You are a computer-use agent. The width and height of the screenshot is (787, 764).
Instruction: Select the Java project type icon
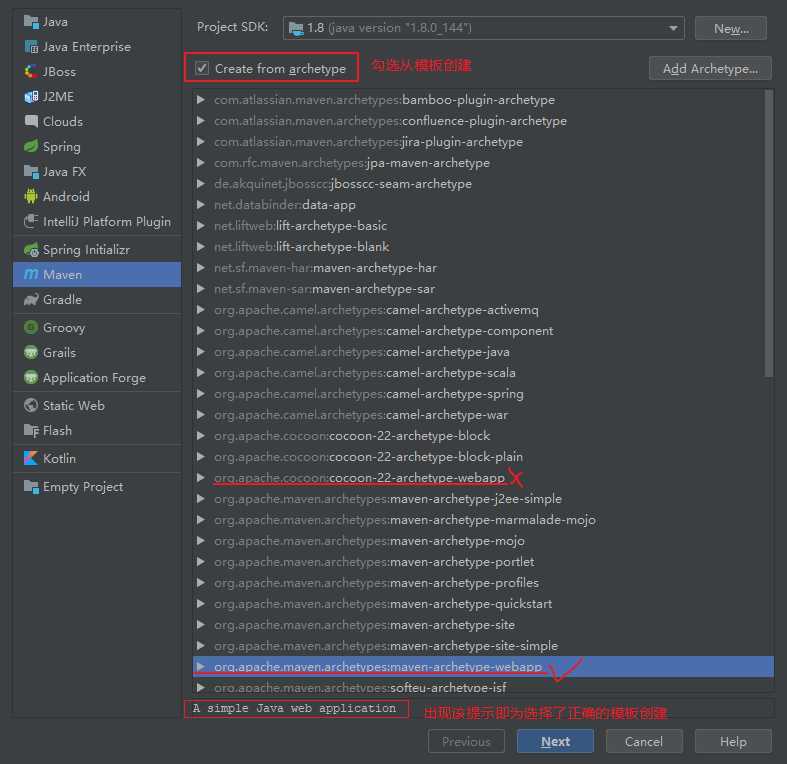coord(31,22)
